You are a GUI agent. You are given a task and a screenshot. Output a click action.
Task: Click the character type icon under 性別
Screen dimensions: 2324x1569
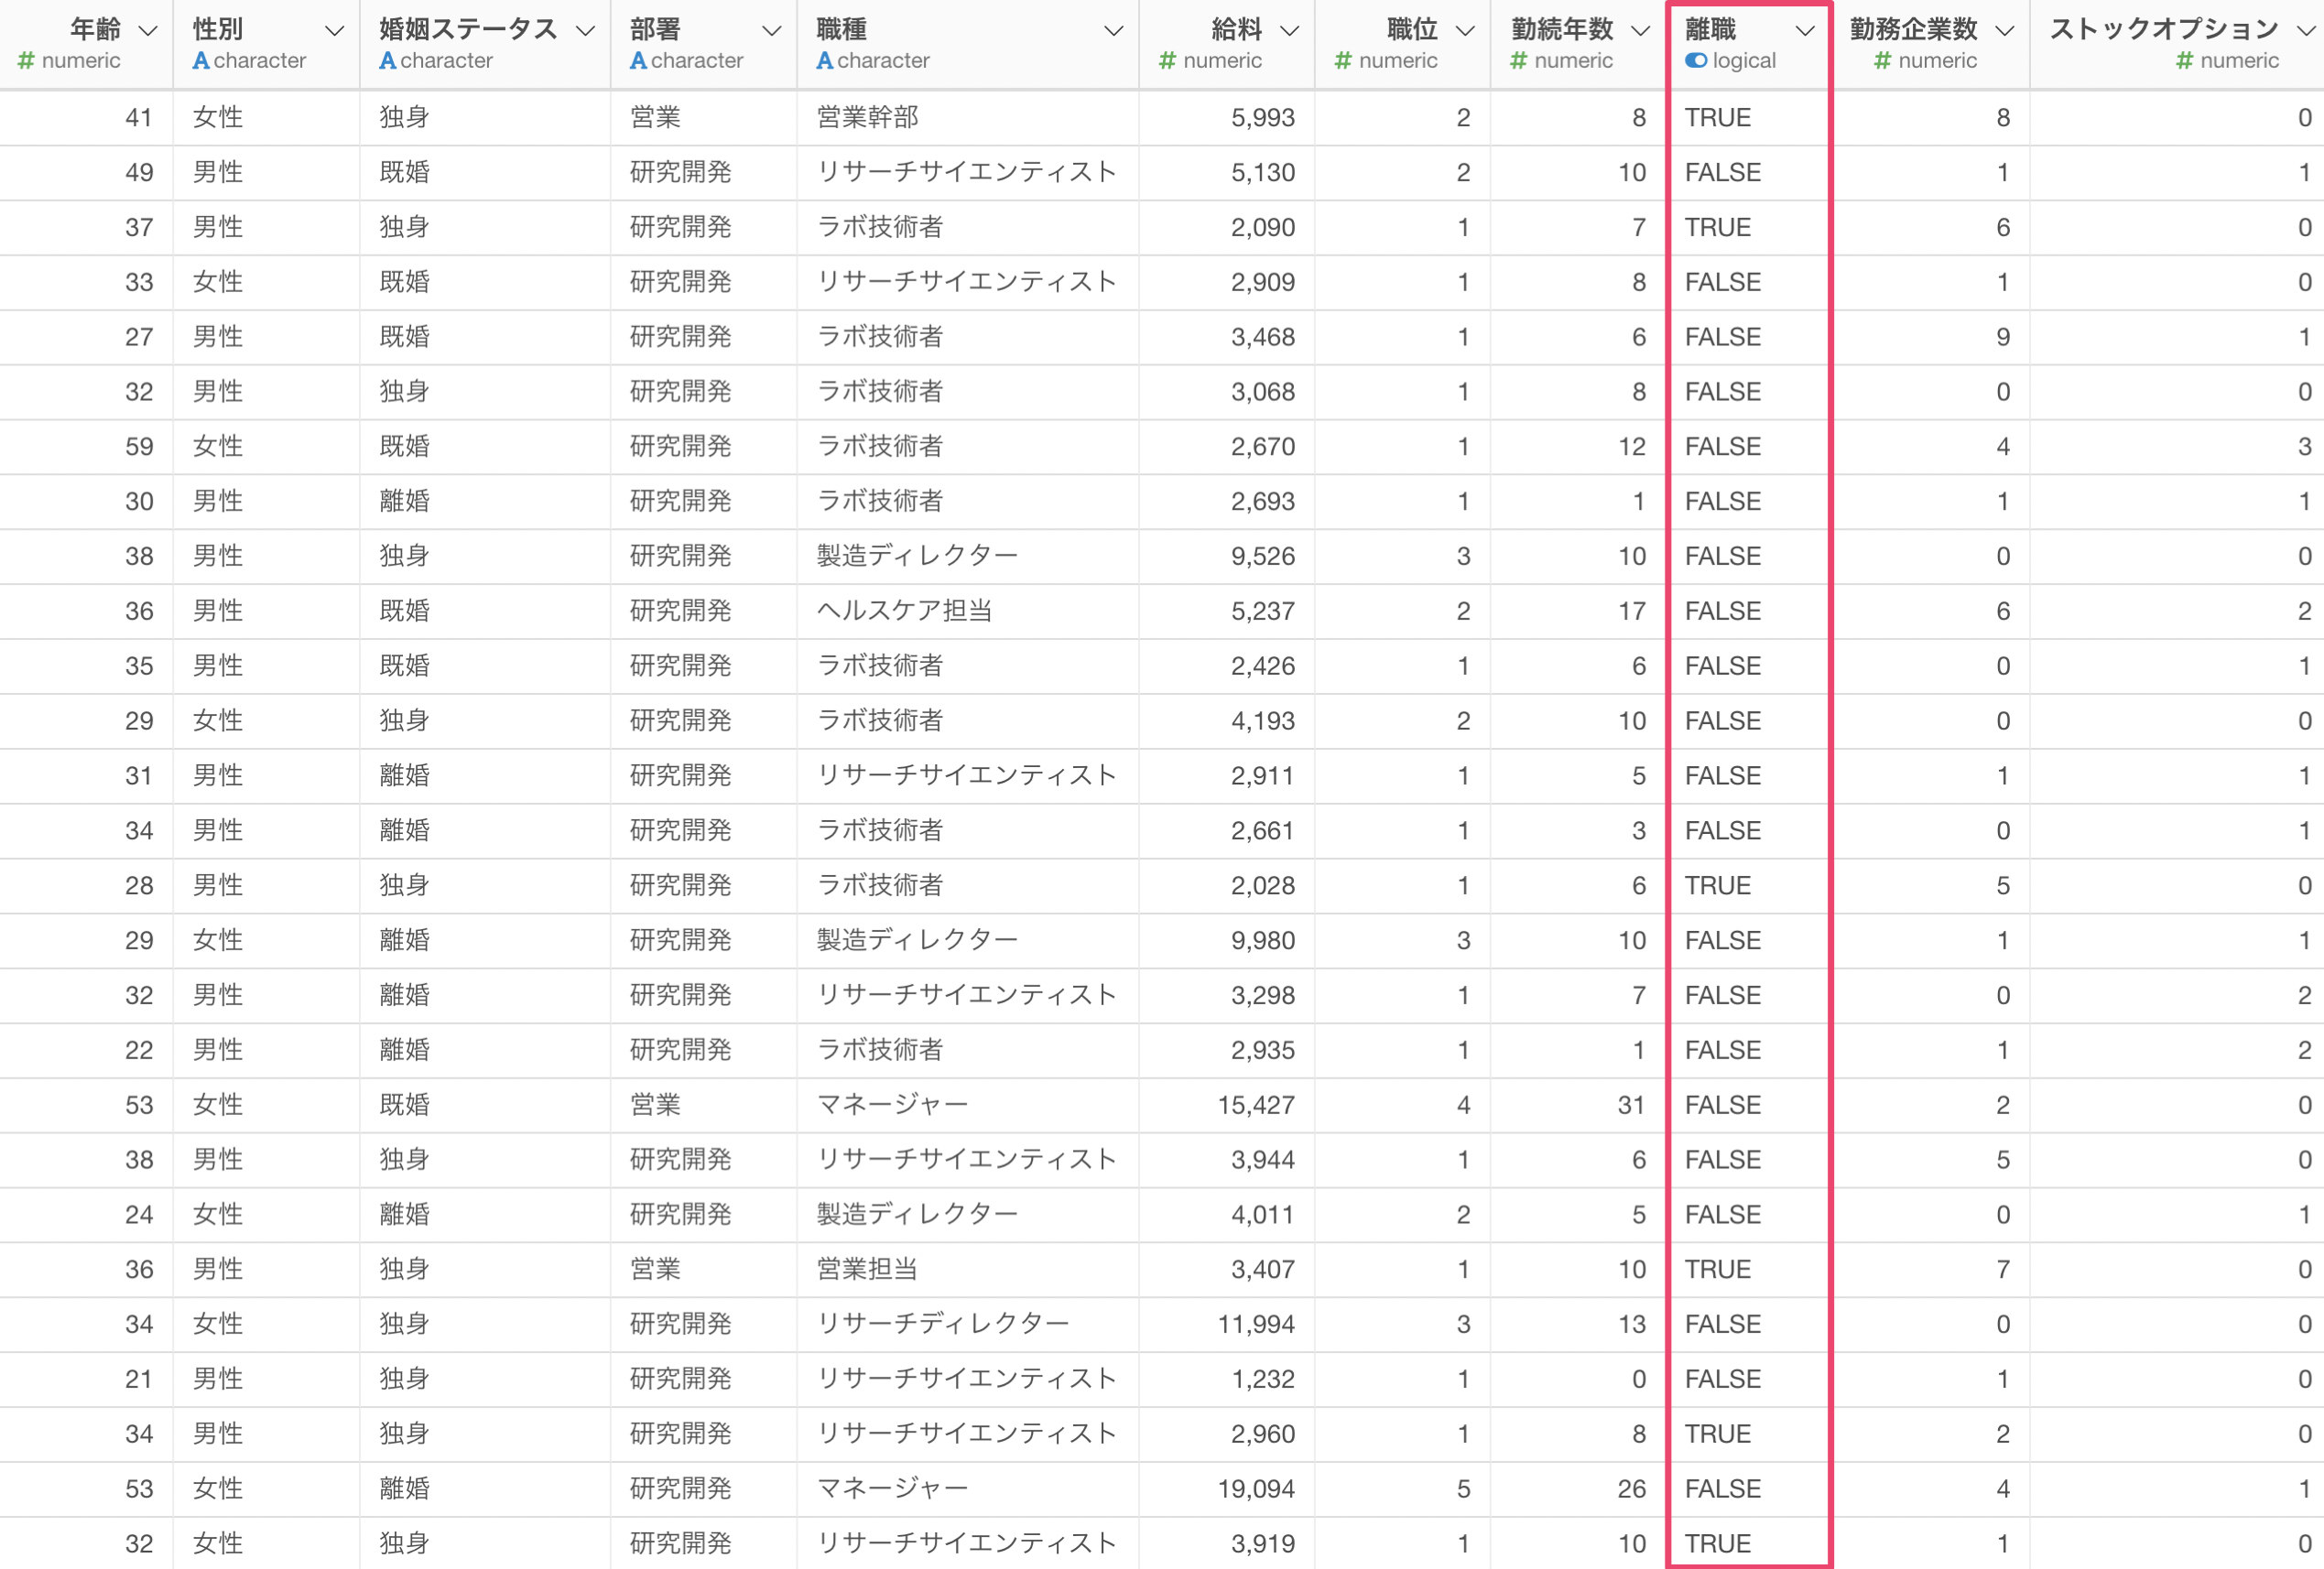tap(201, 61)
